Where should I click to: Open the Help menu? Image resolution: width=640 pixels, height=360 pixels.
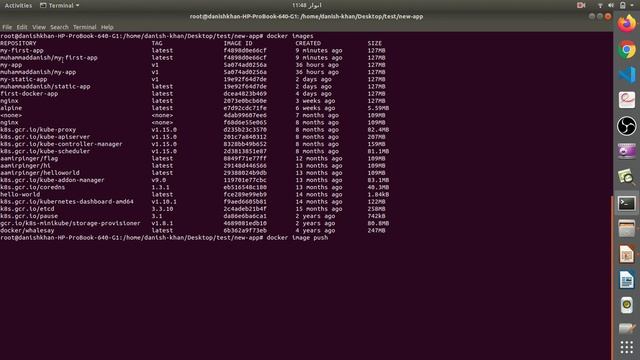tap(107, 27)
